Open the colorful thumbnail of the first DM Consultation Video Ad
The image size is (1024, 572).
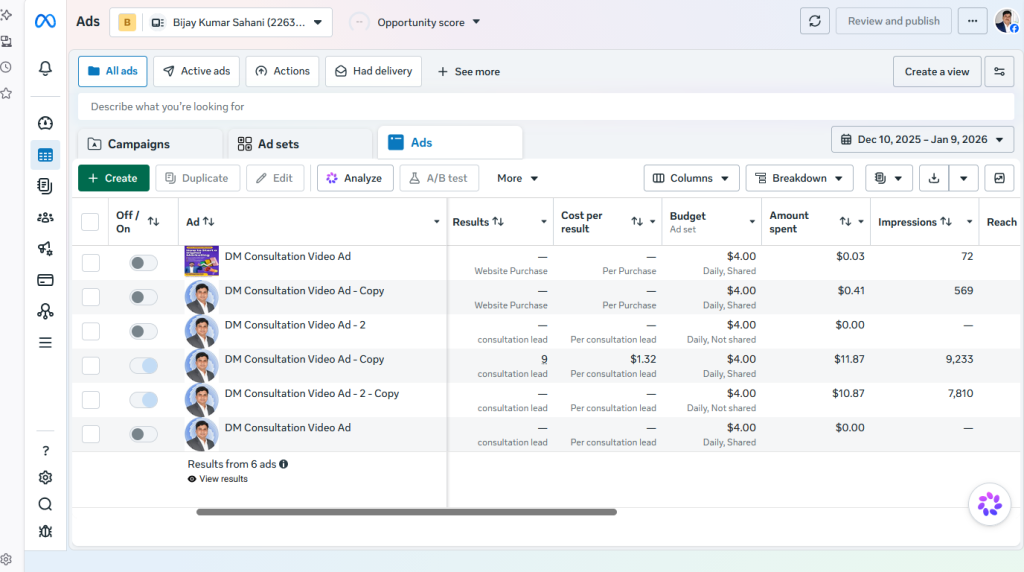click(x=202, y=261)
